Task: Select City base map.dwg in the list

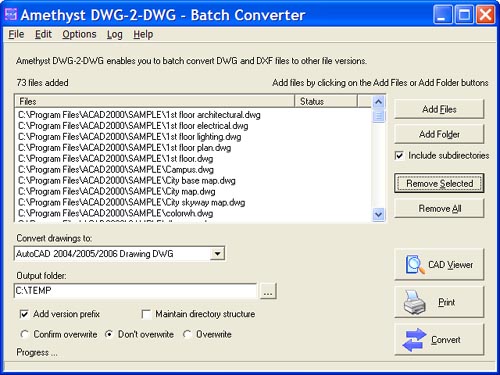Action: pyautogui.click(x=127, y=181)
